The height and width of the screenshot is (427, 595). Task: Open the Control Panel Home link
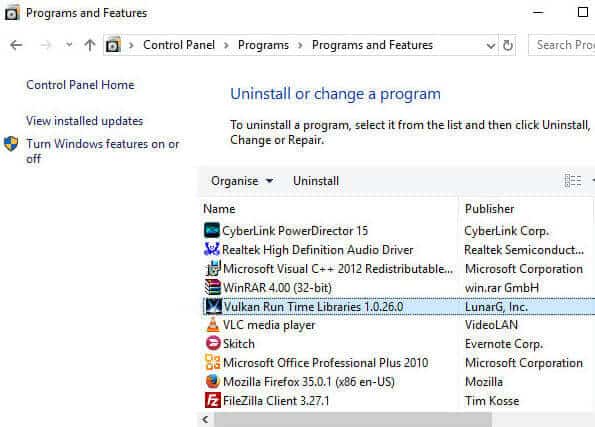click(80, 85)
